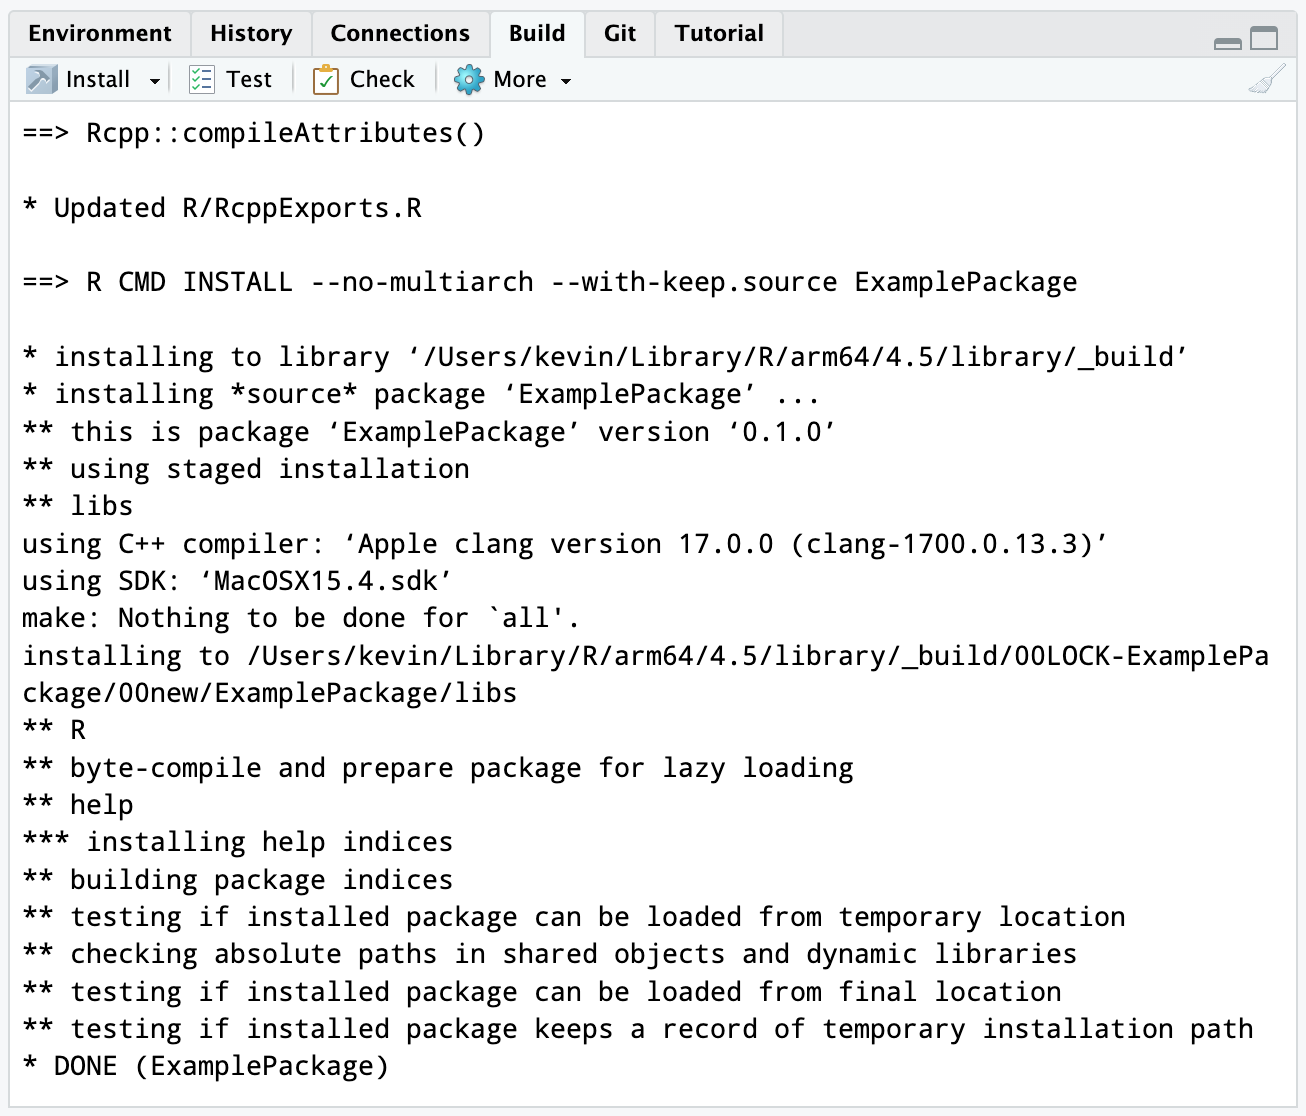The height and width of the screenshot is (1116, 1306).
Task: Click '** byte-compile and prepare package' line
Action: coord(438,768)
